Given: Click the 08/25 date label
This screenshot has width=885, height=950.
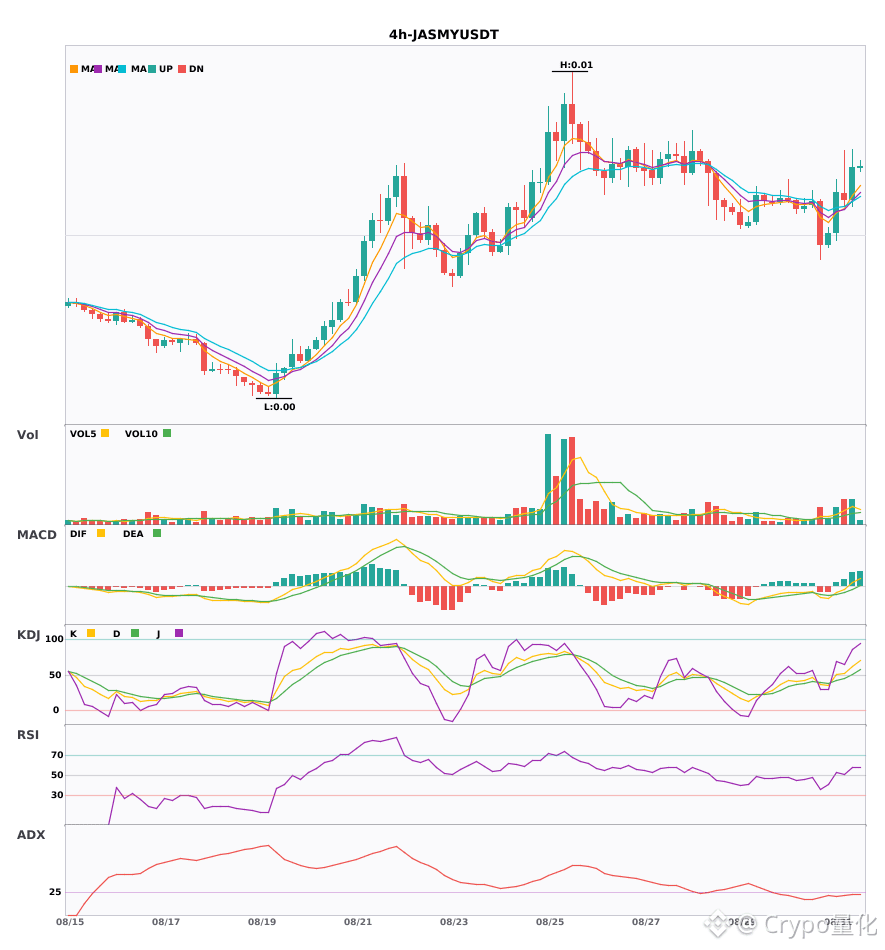Looking at the screenshot, I should (x=550, y=922).
